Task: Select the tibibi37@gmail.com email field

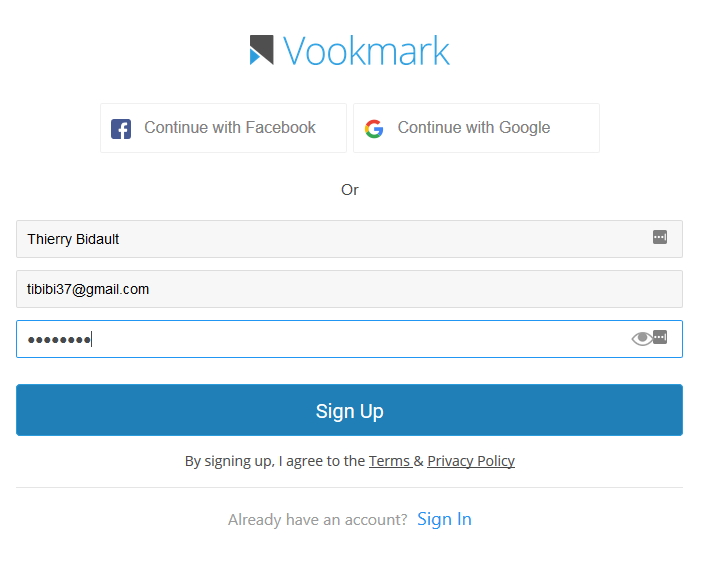Action: pos(349,289)
